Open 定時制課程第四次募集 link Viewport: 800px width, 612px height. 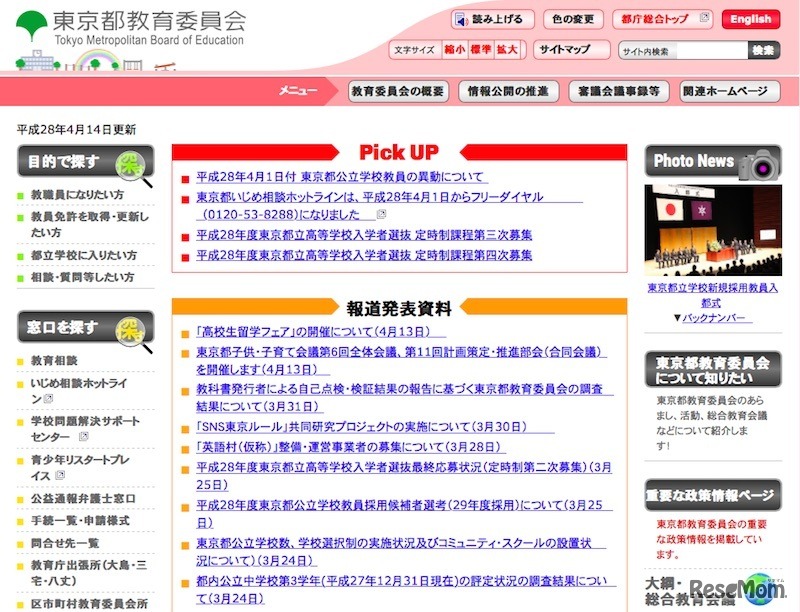click(364, 255)
